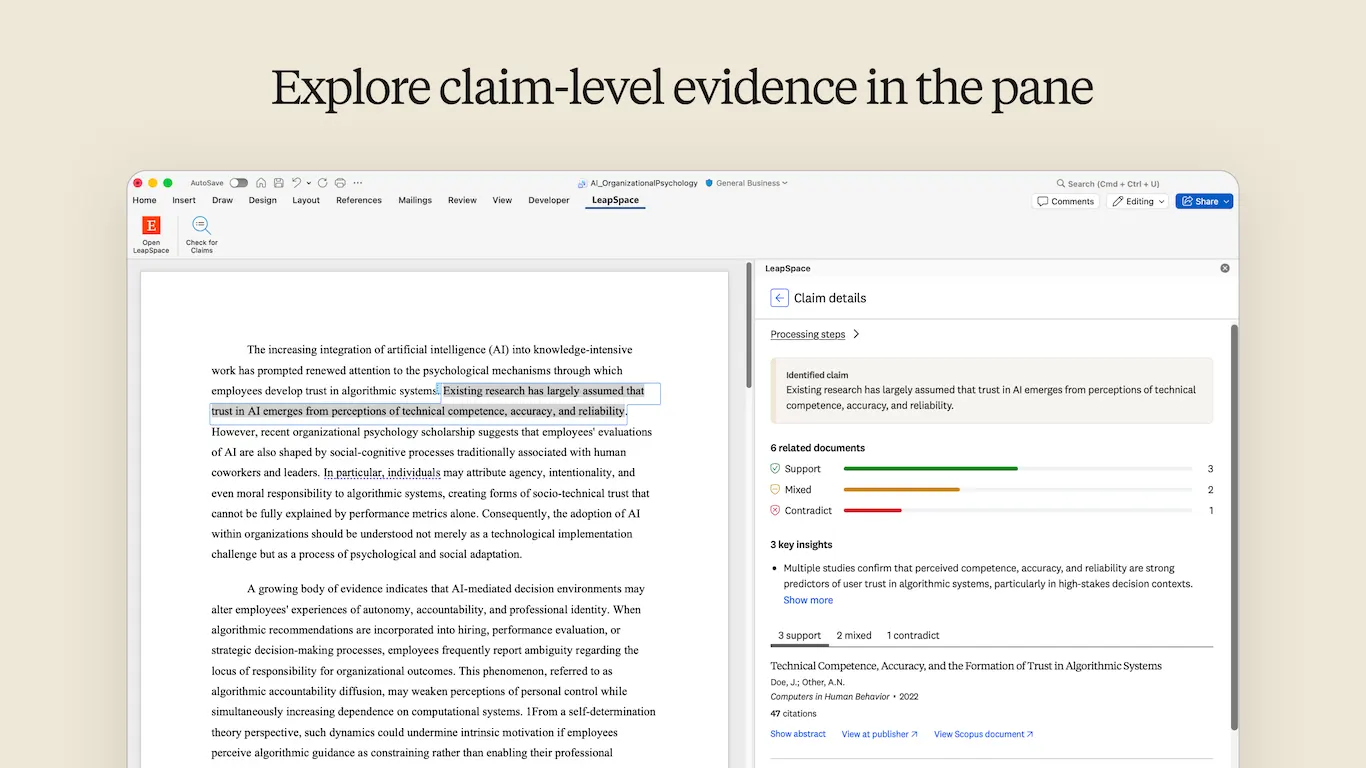Switch to the References ribbon tab
Viewport: 1366px width, 768px height.
(x=359, y=200)
